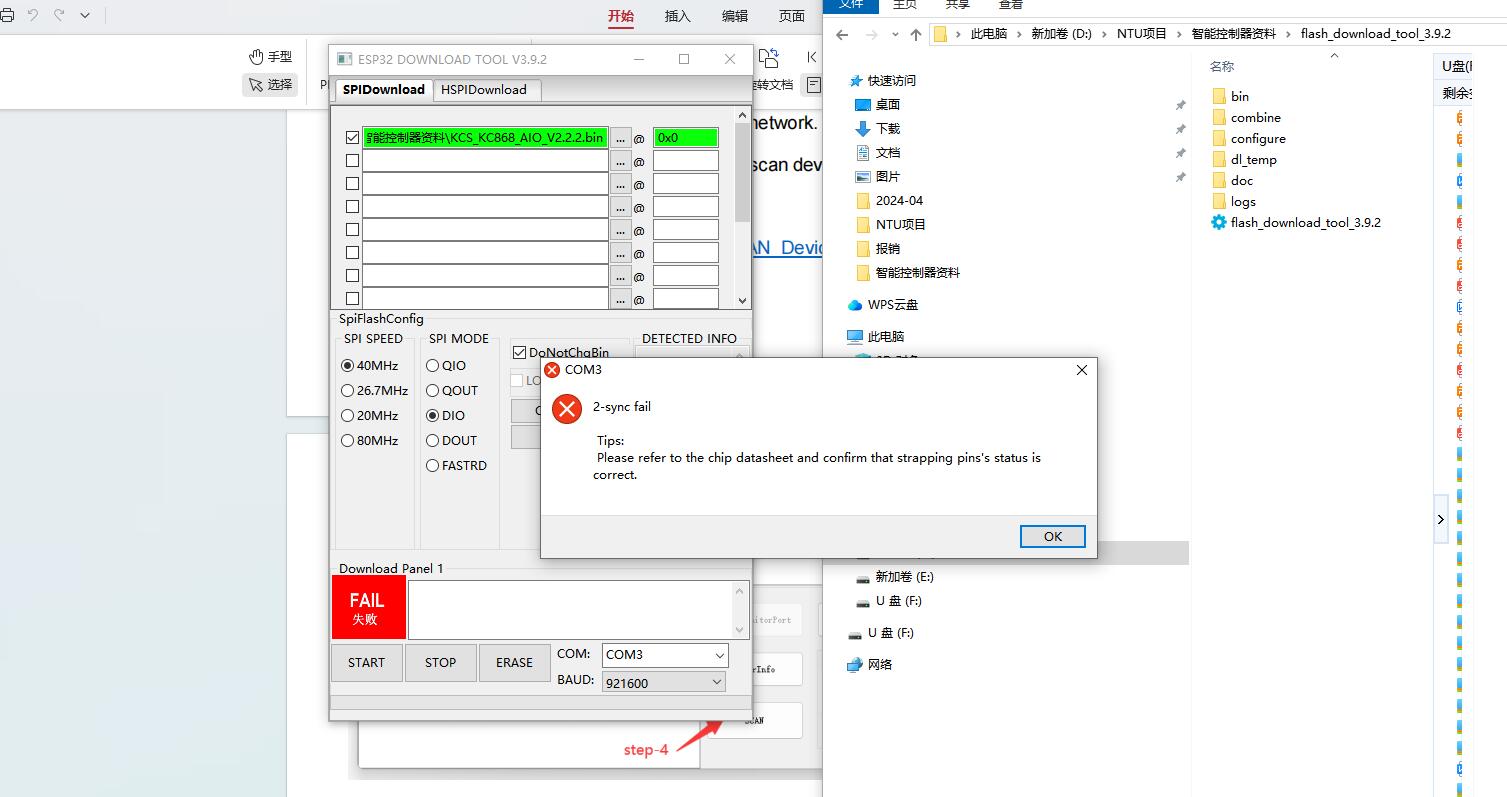Viewport: 1507px width, 797px height.
Task: Click OK in the sync fail dialog
Action: [1052, 537]
